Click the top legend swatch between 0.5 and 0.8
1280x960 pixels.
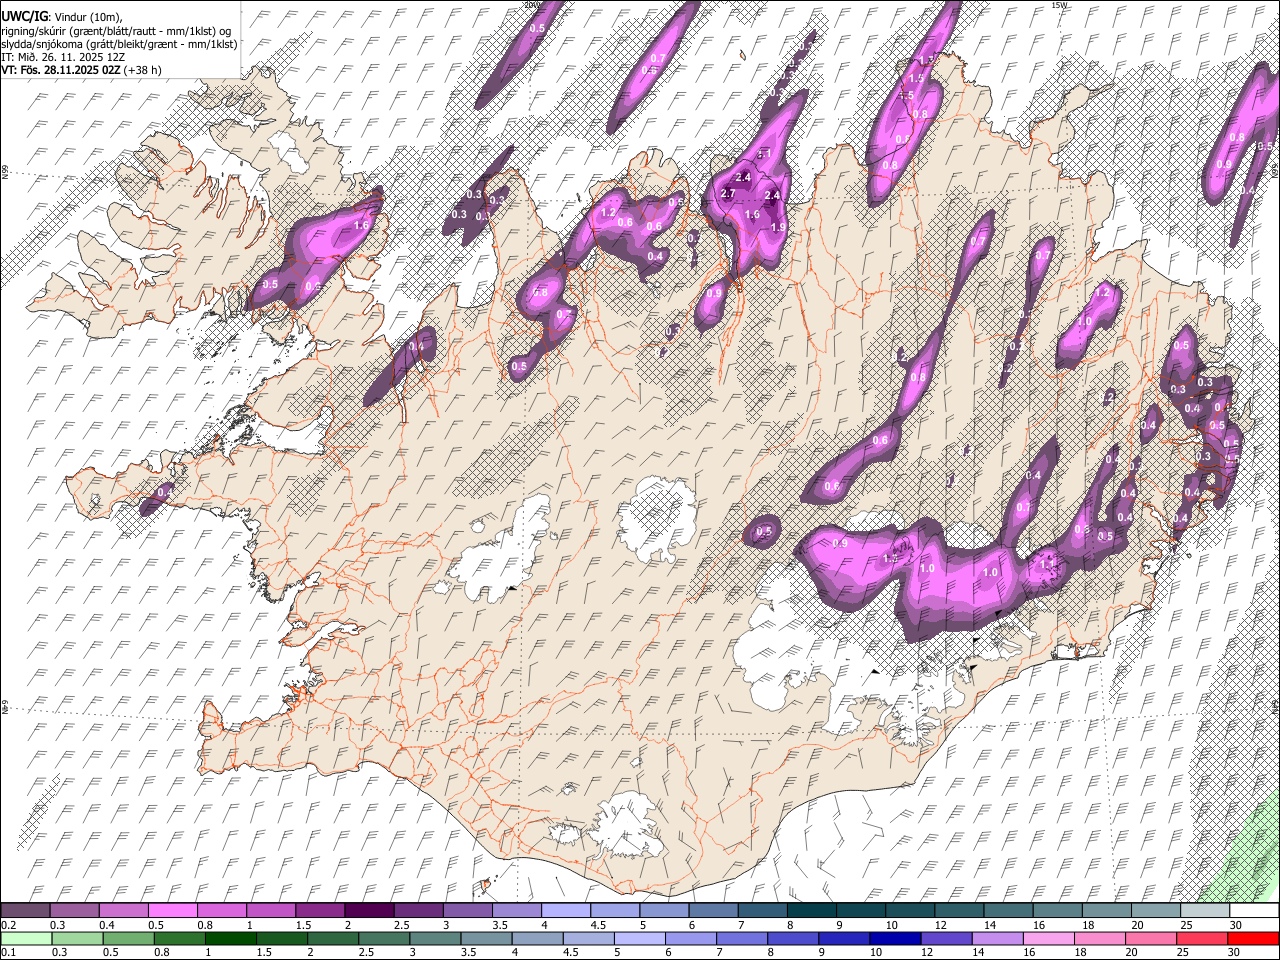click(172, 911)
